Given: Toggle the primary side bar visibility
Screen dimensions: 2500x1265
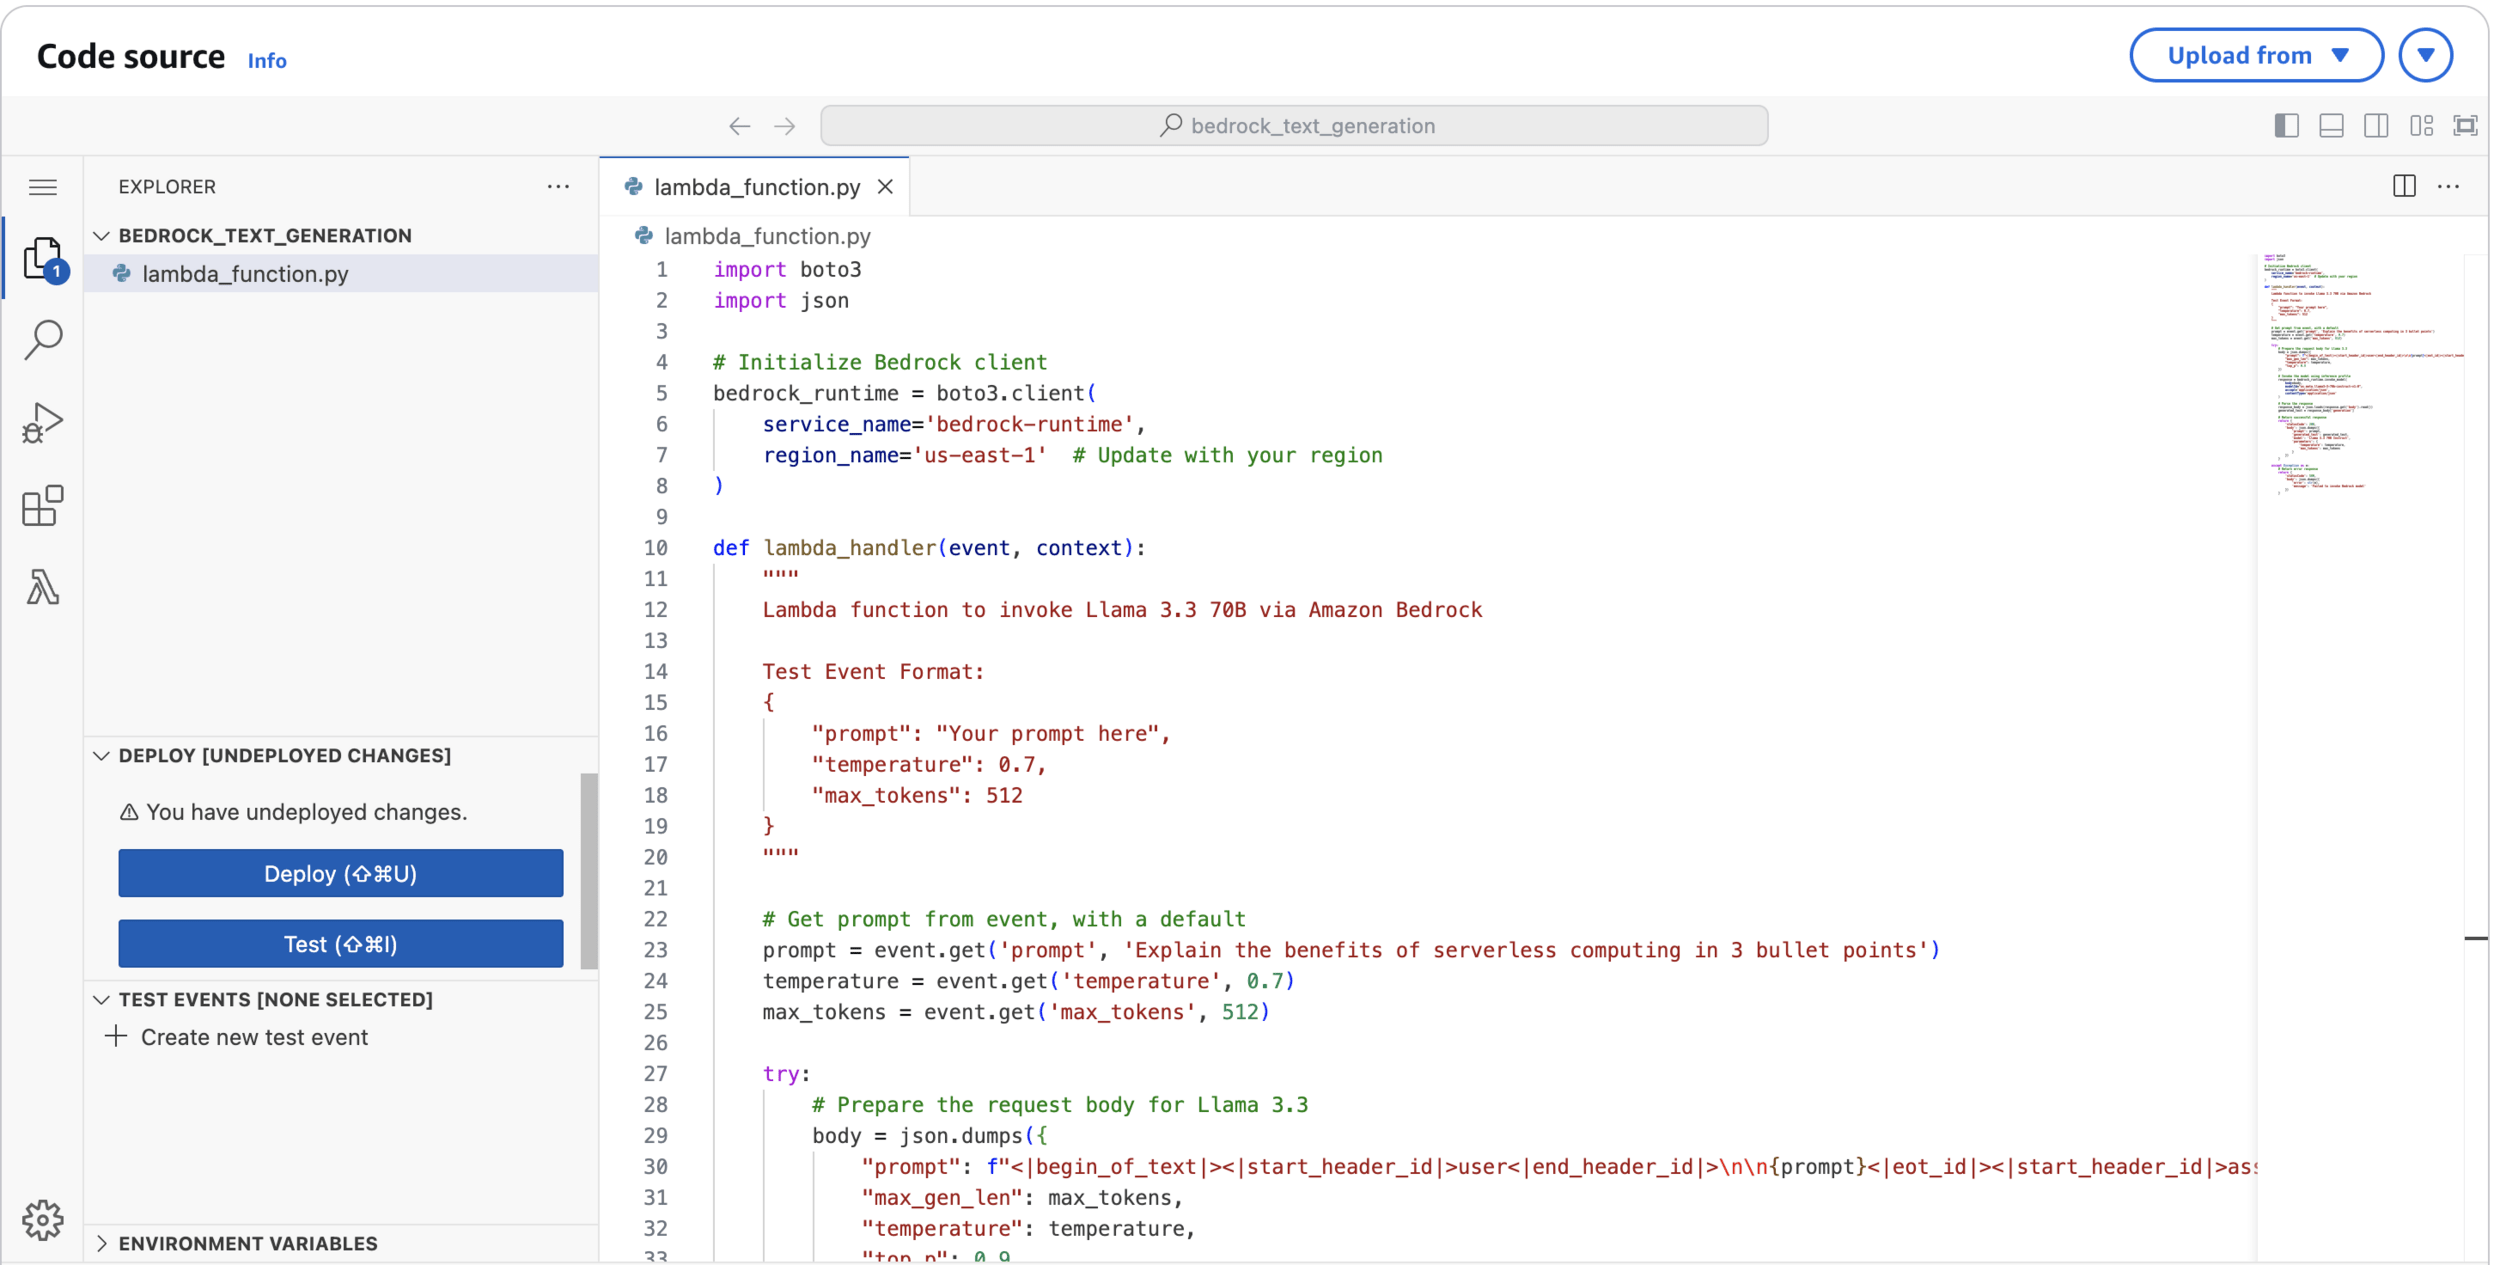Looking at the screenshot, I should (2286, 126).
